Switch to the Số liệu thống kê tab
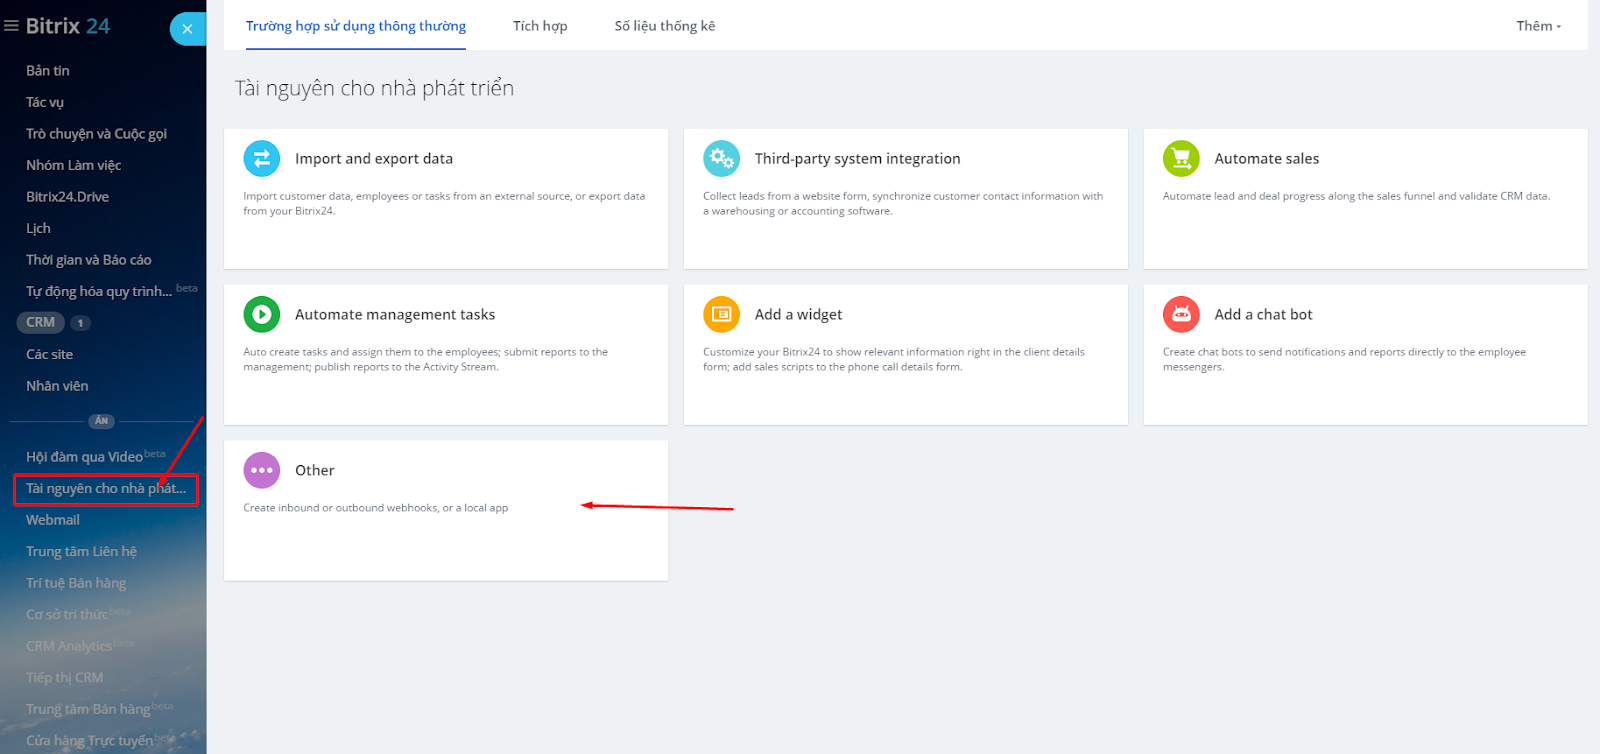The image size is (1600, 754). pyautogui.click(x=665, y=26)
